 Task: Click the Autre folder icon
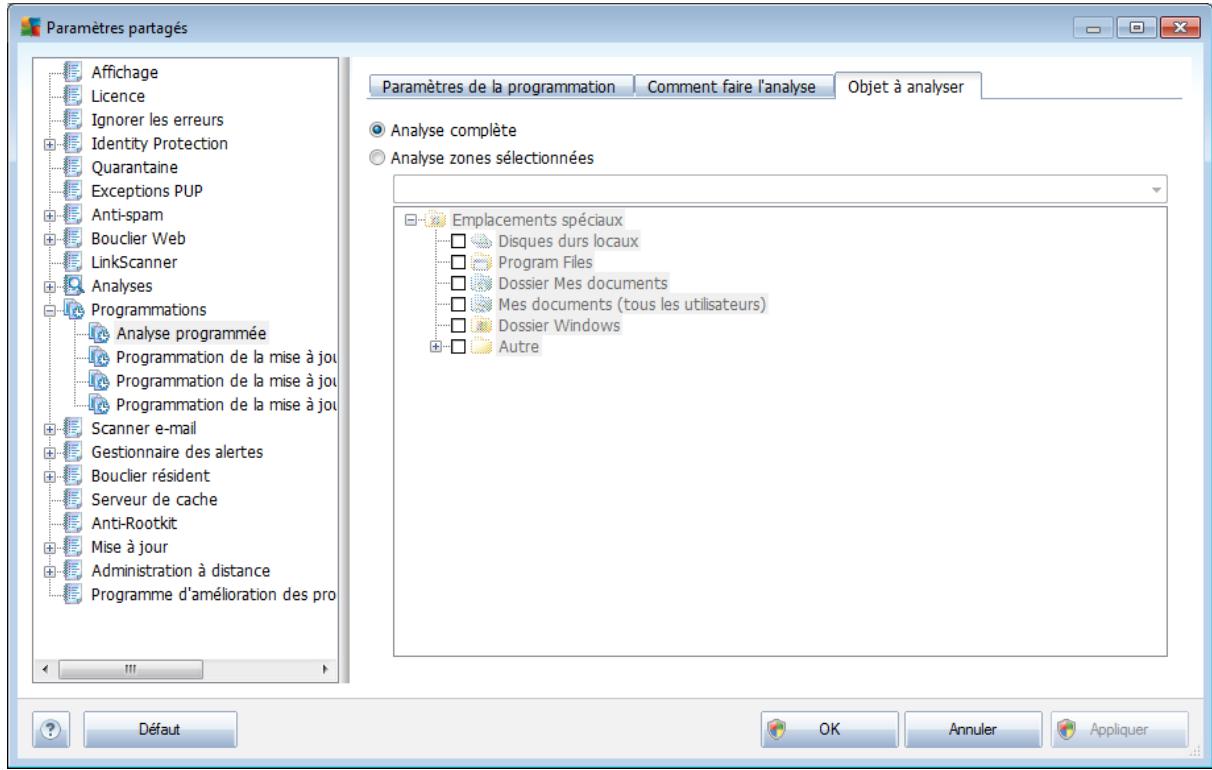[479, 348]
